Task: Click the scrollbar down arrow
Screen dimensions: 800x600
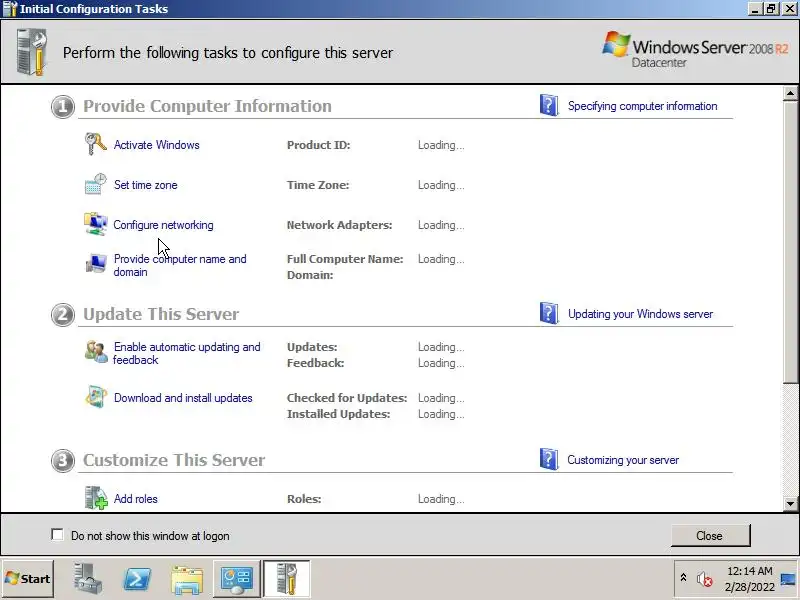Action: [x=790, y=504]
